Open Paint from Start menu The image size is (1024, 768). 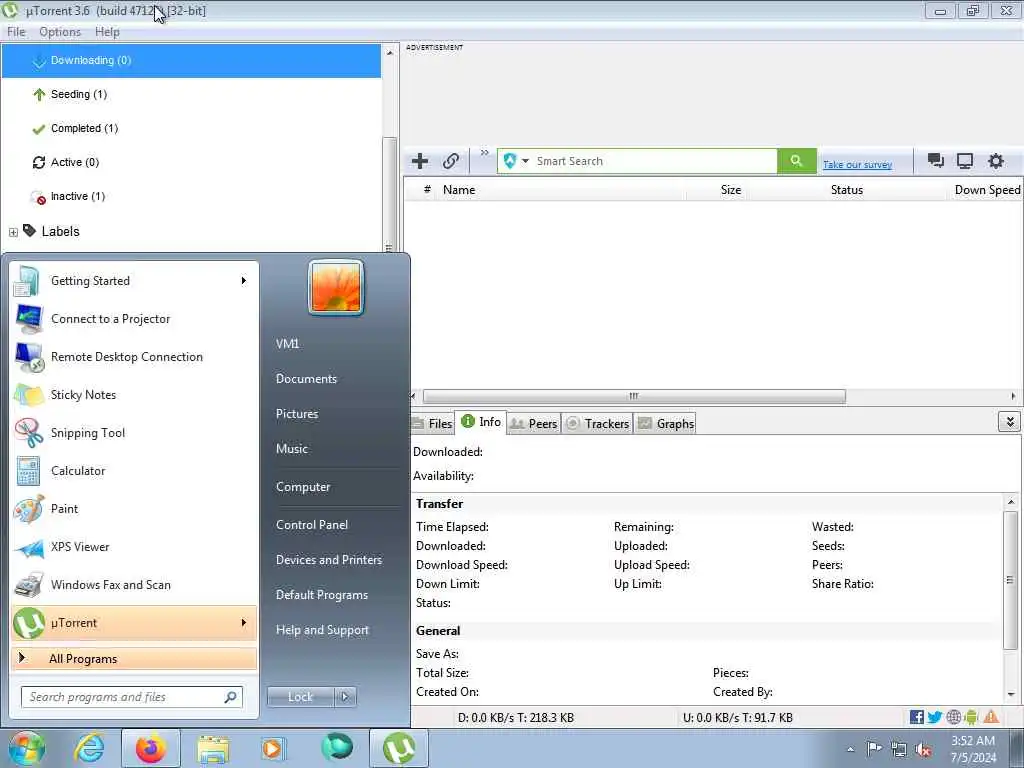pos(134,509)
